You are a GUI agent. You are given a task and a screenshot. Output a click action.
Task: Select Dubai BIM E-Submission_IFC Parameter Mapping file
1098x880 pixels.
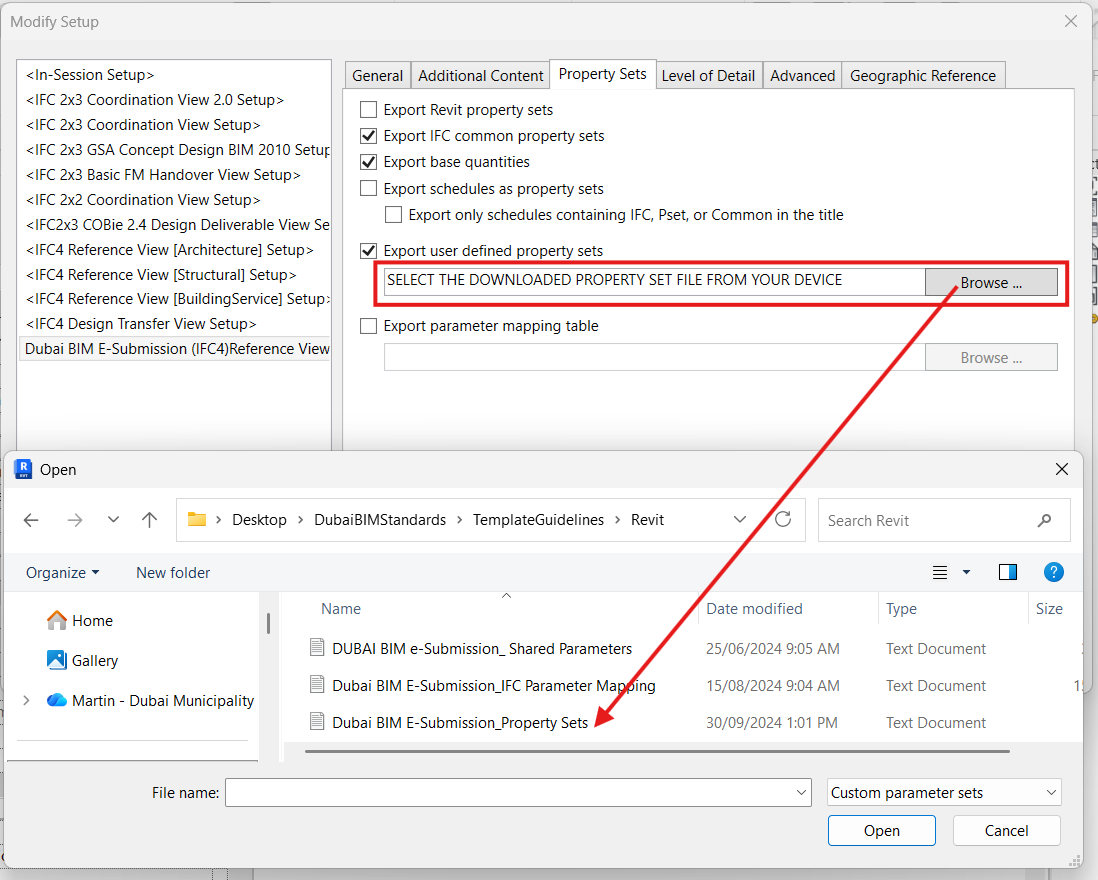click(x=494, y=685)
